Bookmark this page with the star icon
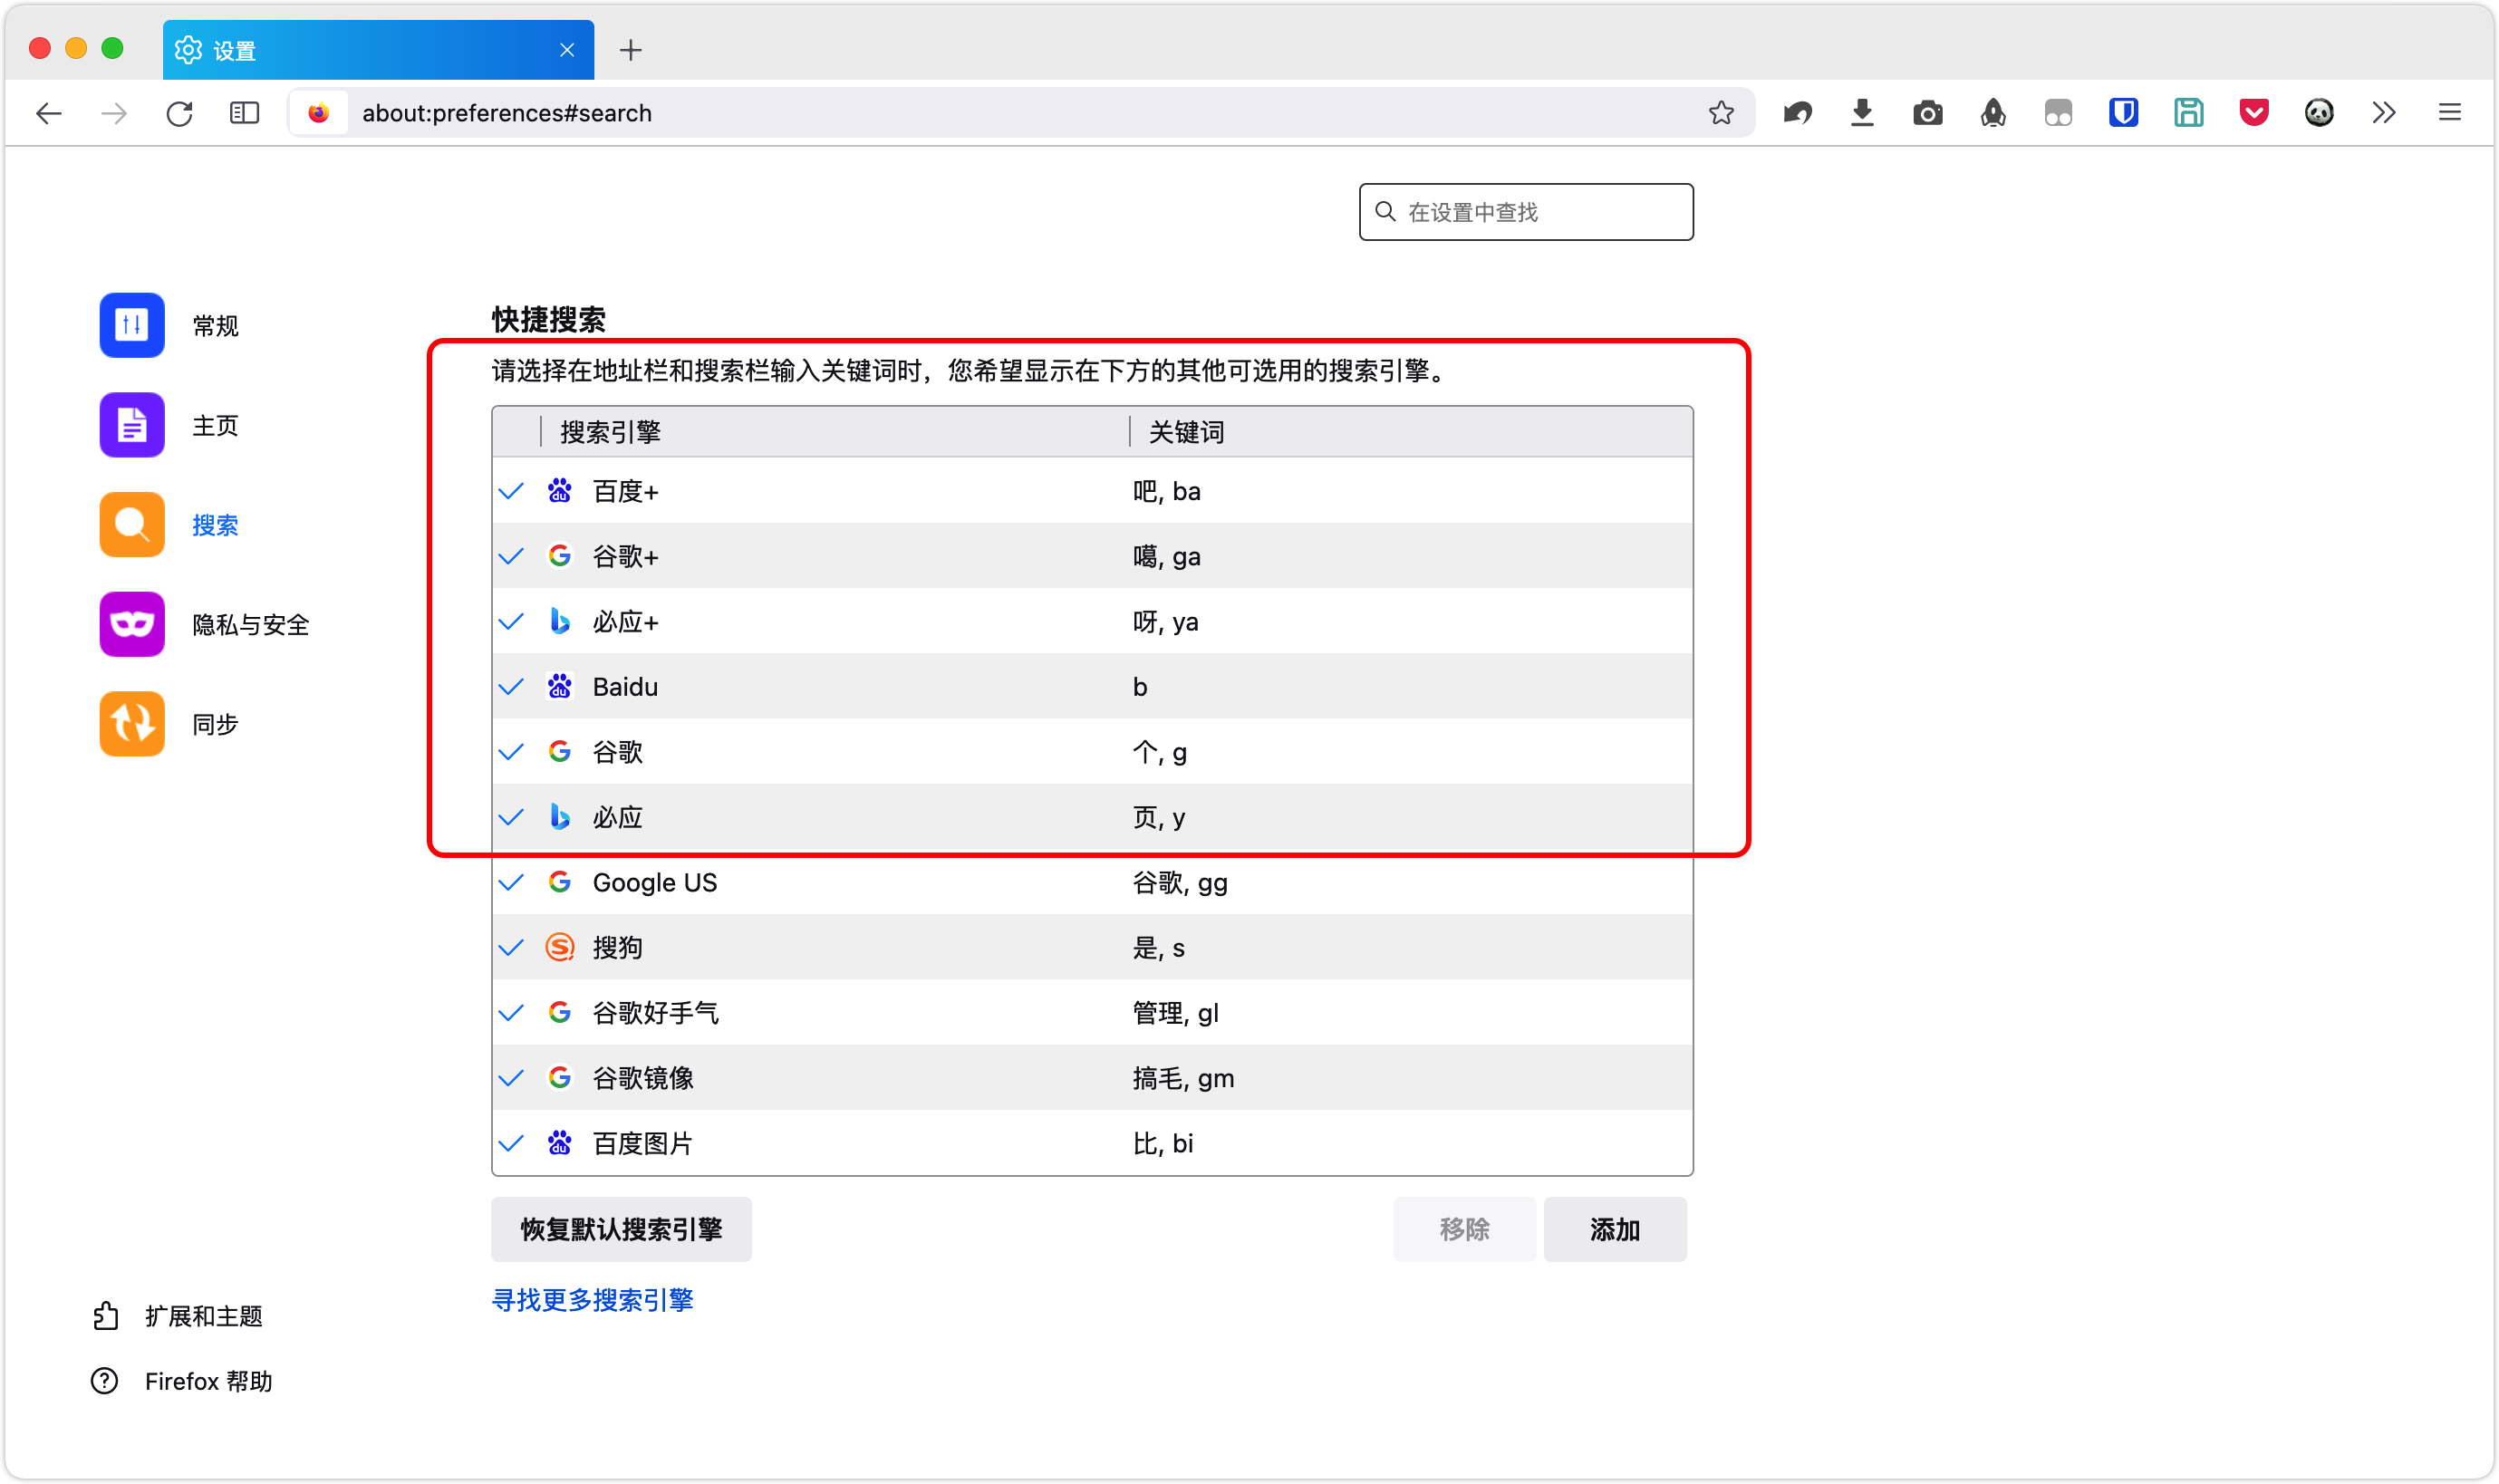Screen dimensions: 2499x1484 click(1720, 112)
